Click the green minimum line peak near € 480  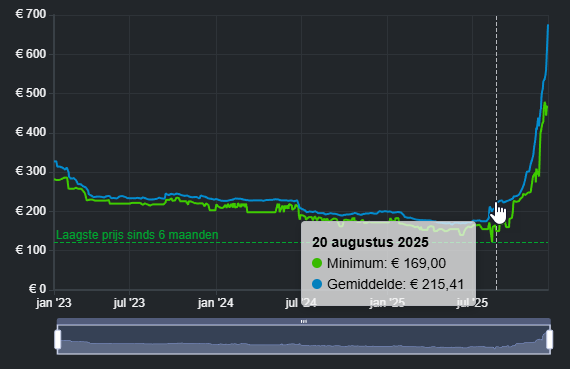tap(545, 103)
